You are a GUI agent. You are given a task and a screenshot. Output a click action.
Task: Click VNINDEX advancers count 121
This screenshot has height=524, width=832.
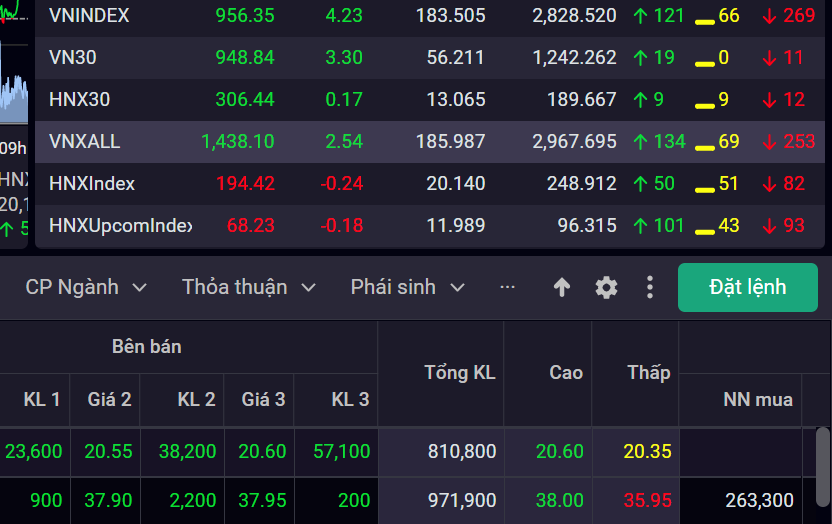[x=669, y=16]
